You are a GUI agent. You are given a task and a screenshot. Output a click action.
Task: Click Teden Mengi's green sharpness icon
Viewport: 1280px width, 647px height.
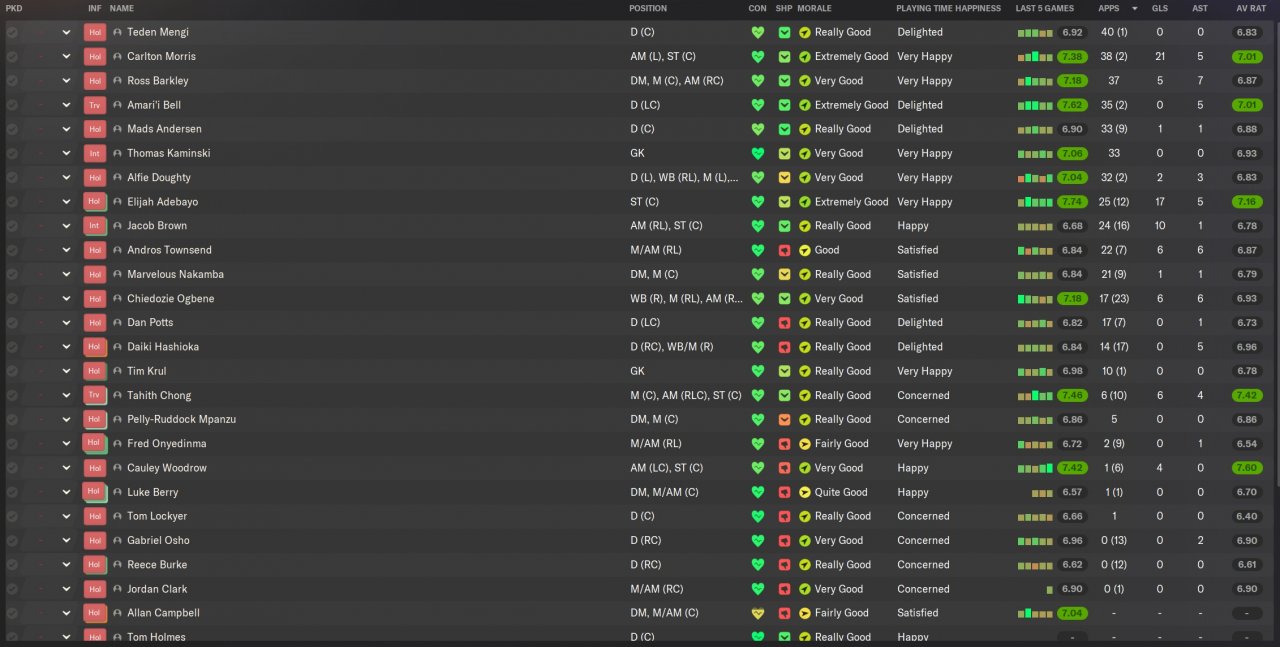pos(785,32)
